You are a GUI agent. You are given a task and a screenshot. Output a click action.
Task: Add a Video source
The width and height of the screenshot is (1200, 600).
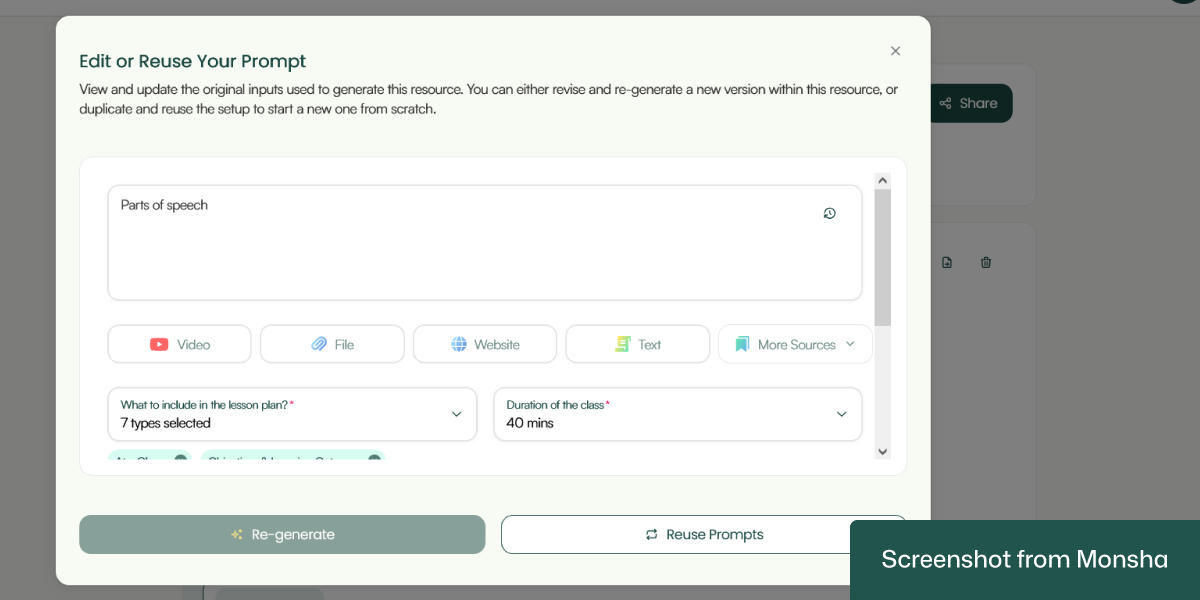point(179,344)
